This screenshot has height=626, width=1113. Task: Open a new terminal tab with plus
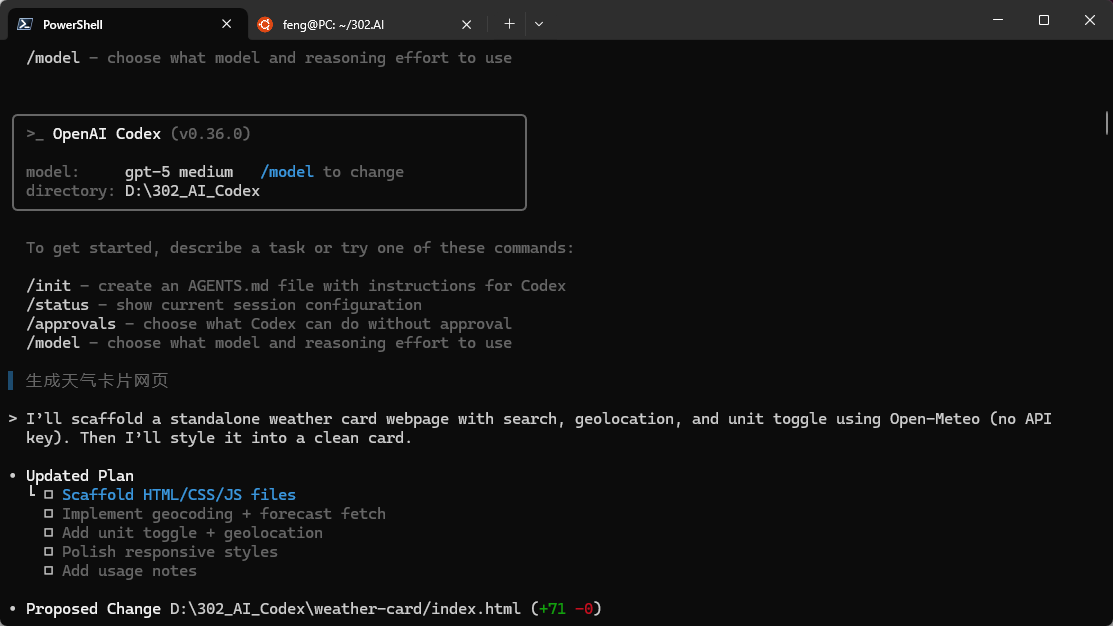509,24
